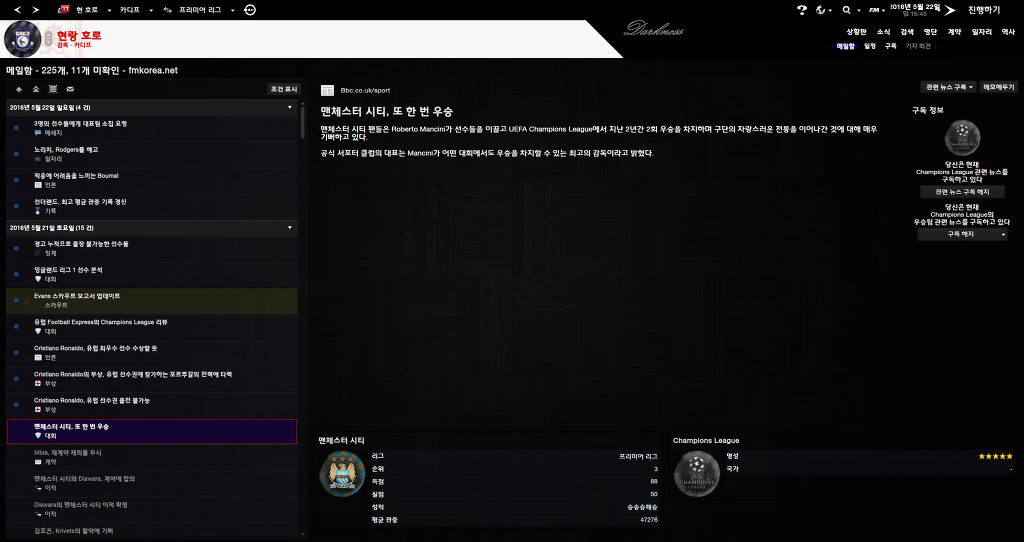Click the inbox list scrollbar
Viewport: 1024px width, 542px height.
tap(302, 120)
